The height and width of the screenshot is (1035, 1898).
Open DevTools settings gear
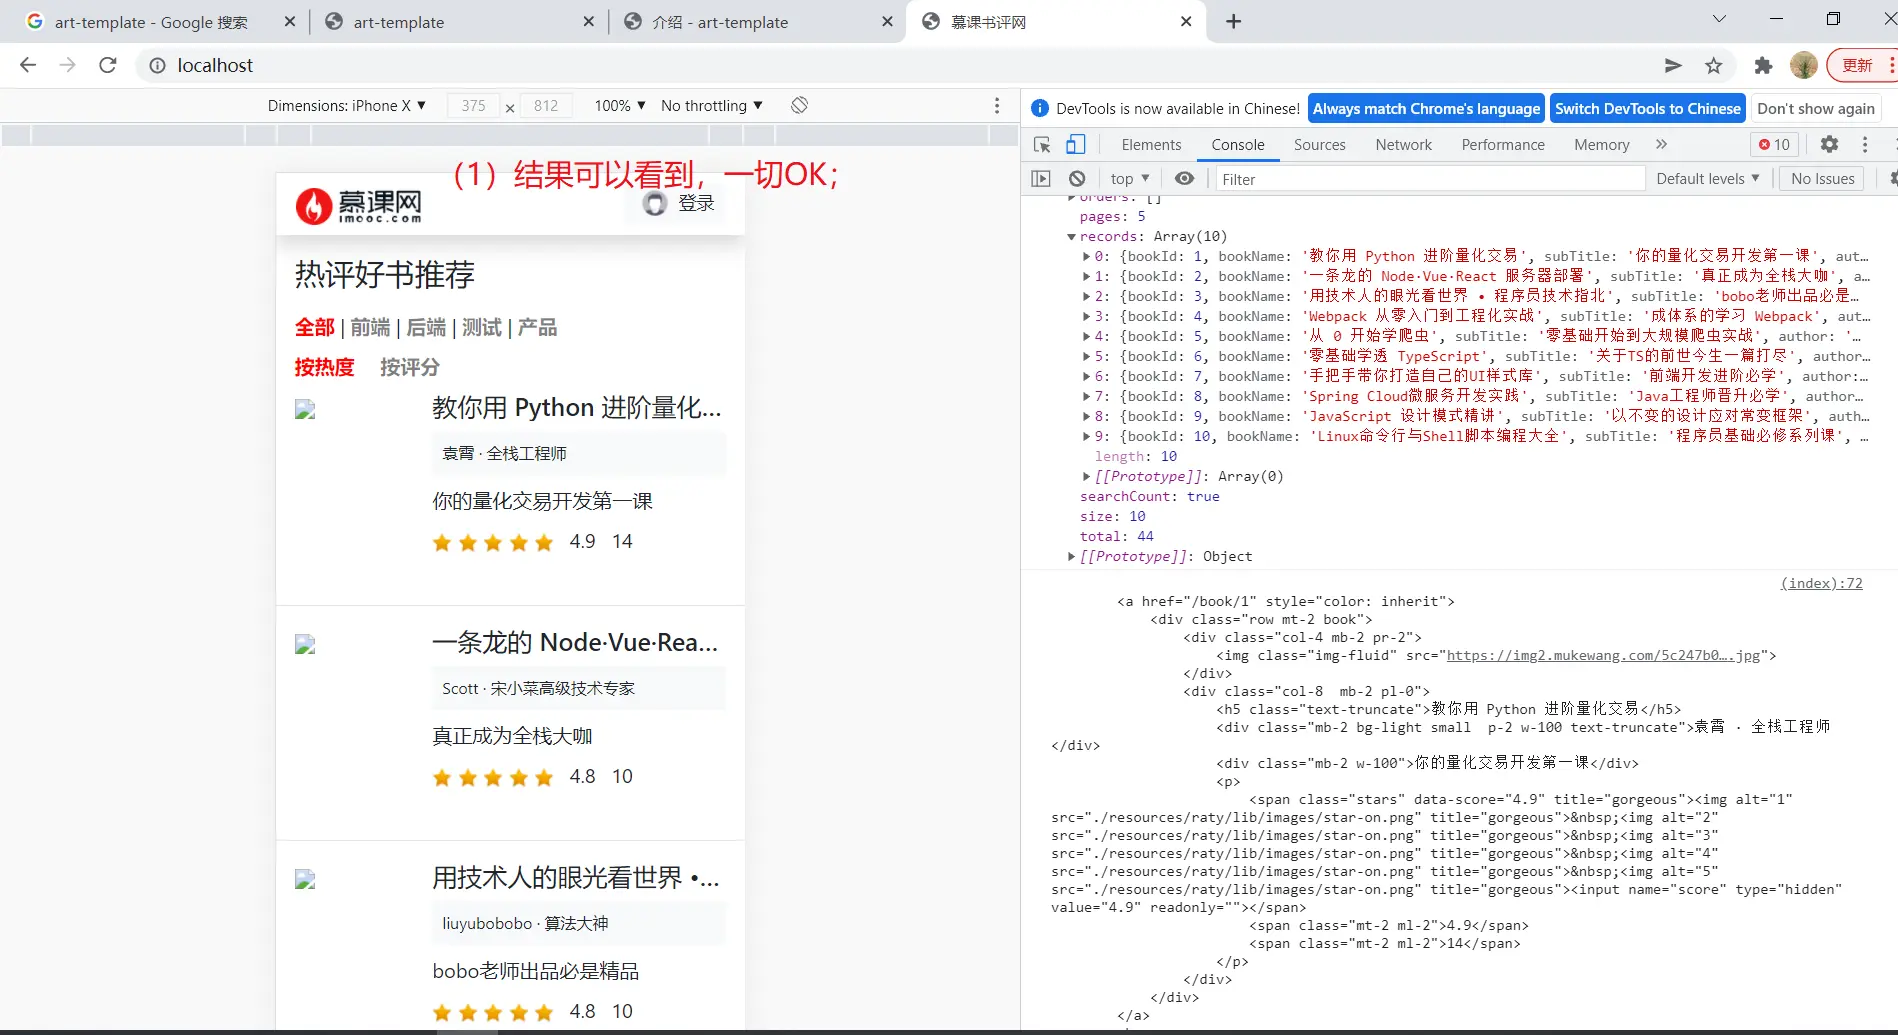pos(1829,145)
